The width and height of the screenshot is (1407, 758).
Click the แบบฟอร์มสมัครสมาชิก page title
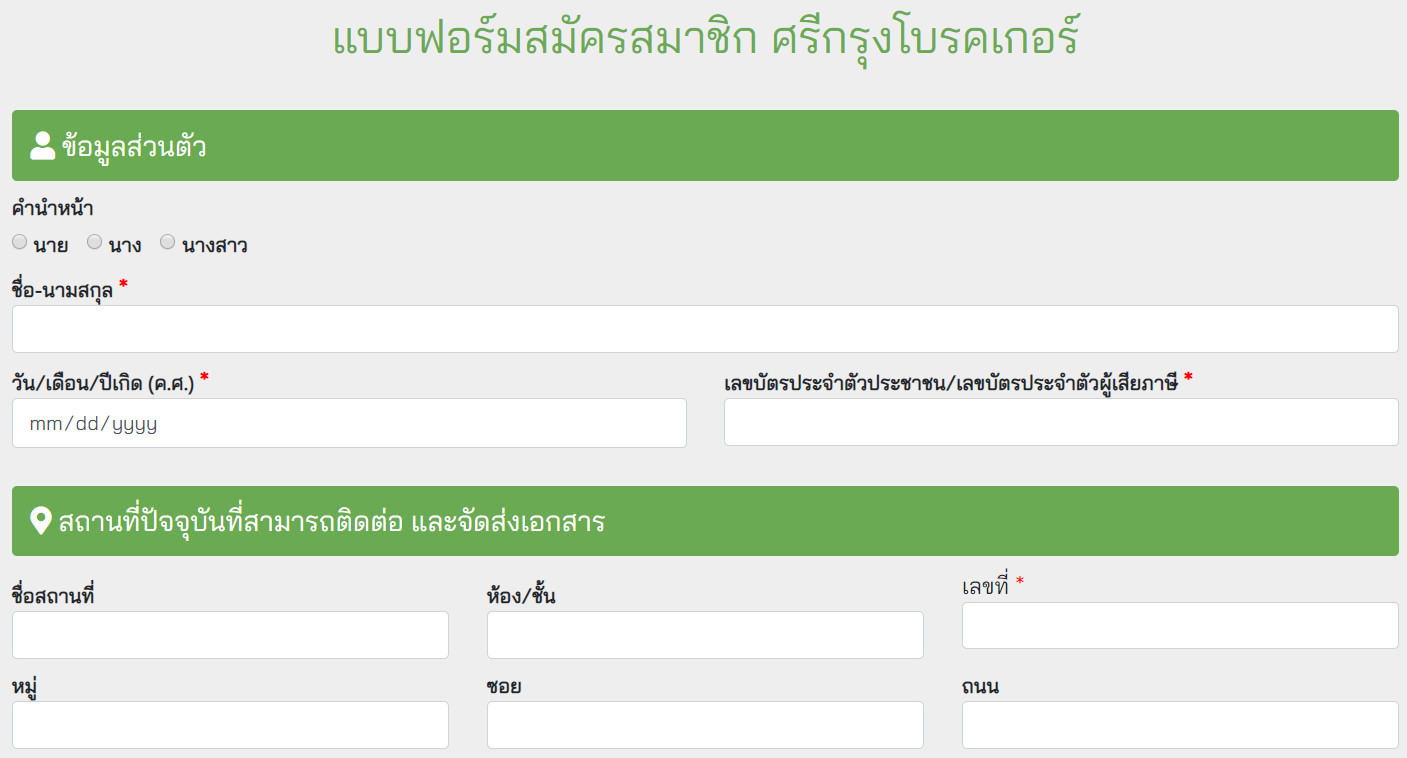(x=705, y=37)
